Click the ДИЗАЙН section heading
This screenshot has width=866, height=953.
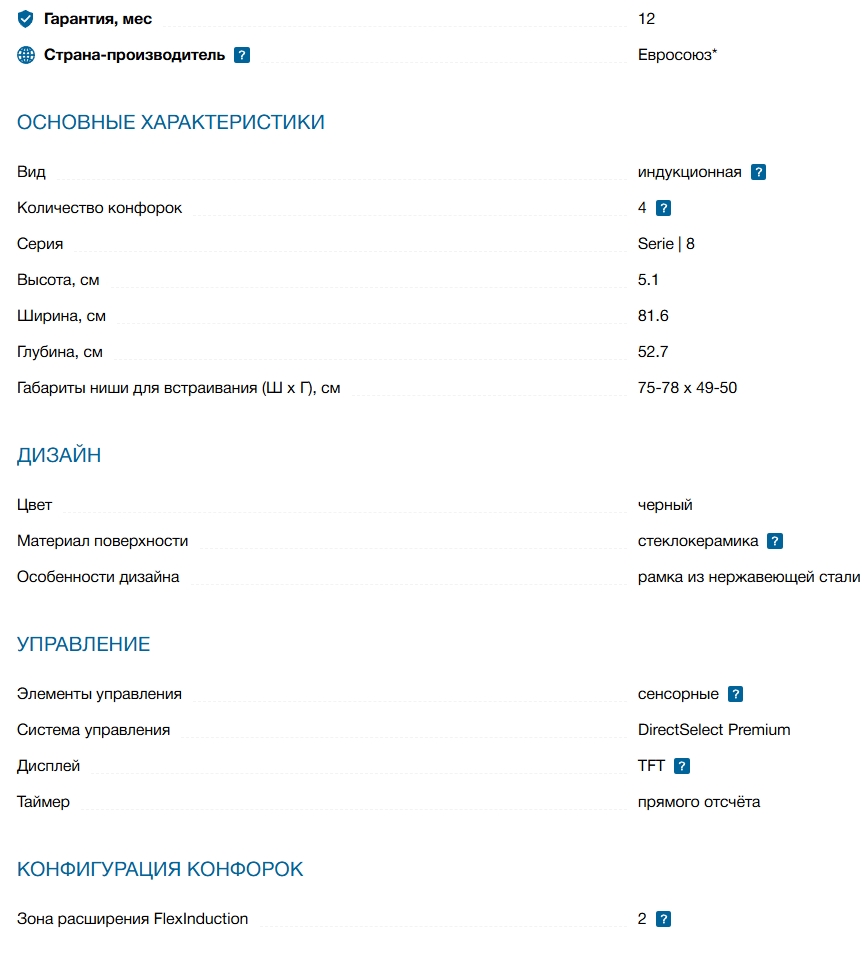coord(59,456)
